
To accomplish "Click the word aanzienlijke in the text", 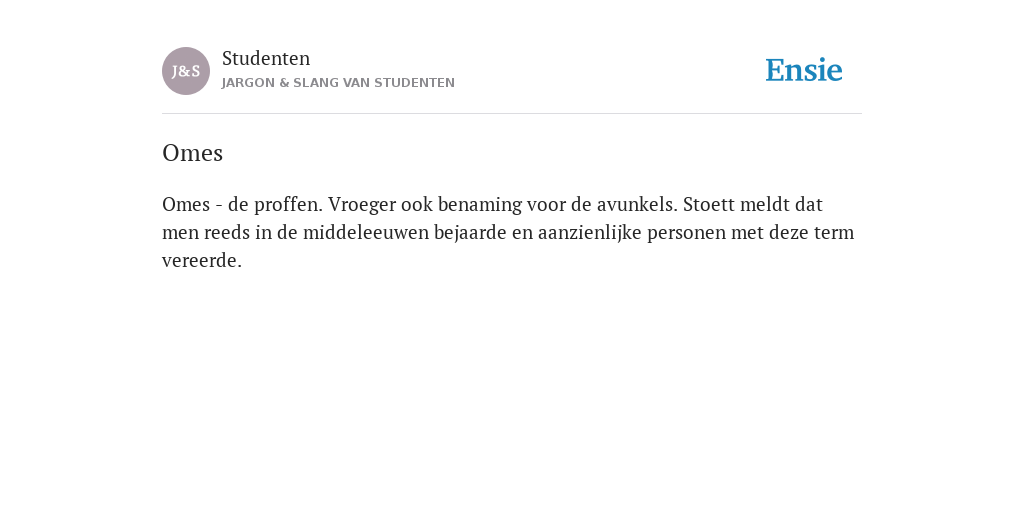I will pos(590,233).
